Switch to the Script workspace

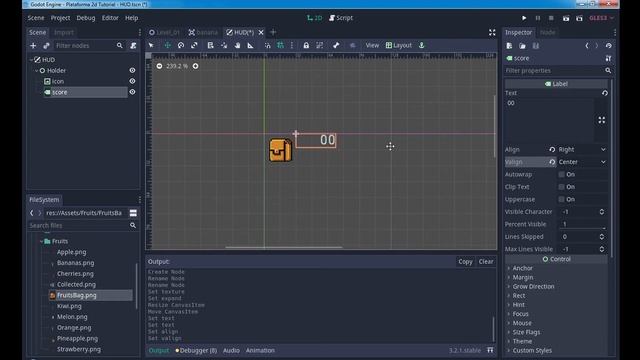(341, 18)
